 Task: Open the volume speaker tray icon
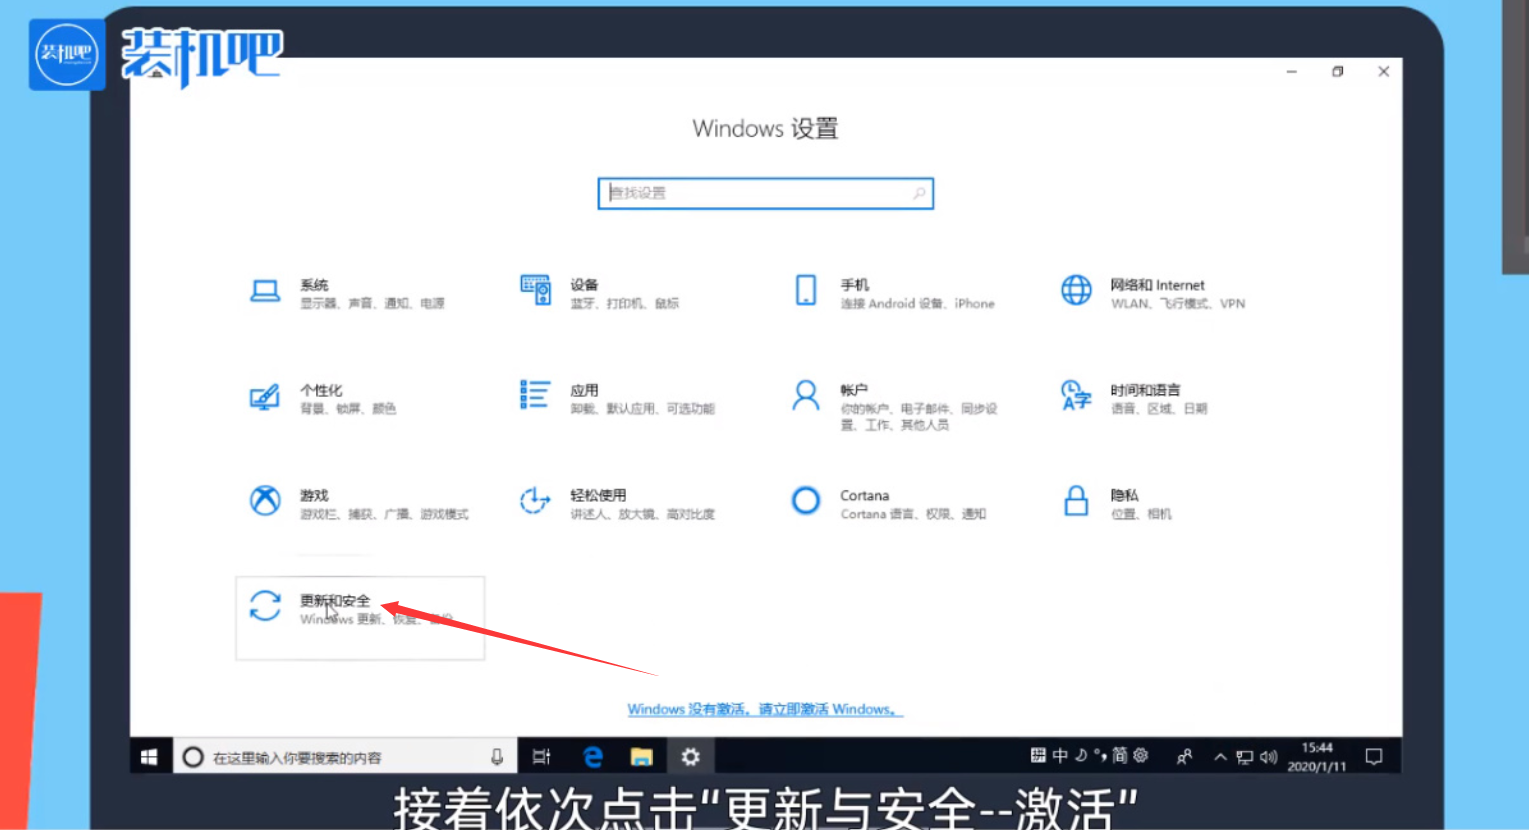point(1269,757)
